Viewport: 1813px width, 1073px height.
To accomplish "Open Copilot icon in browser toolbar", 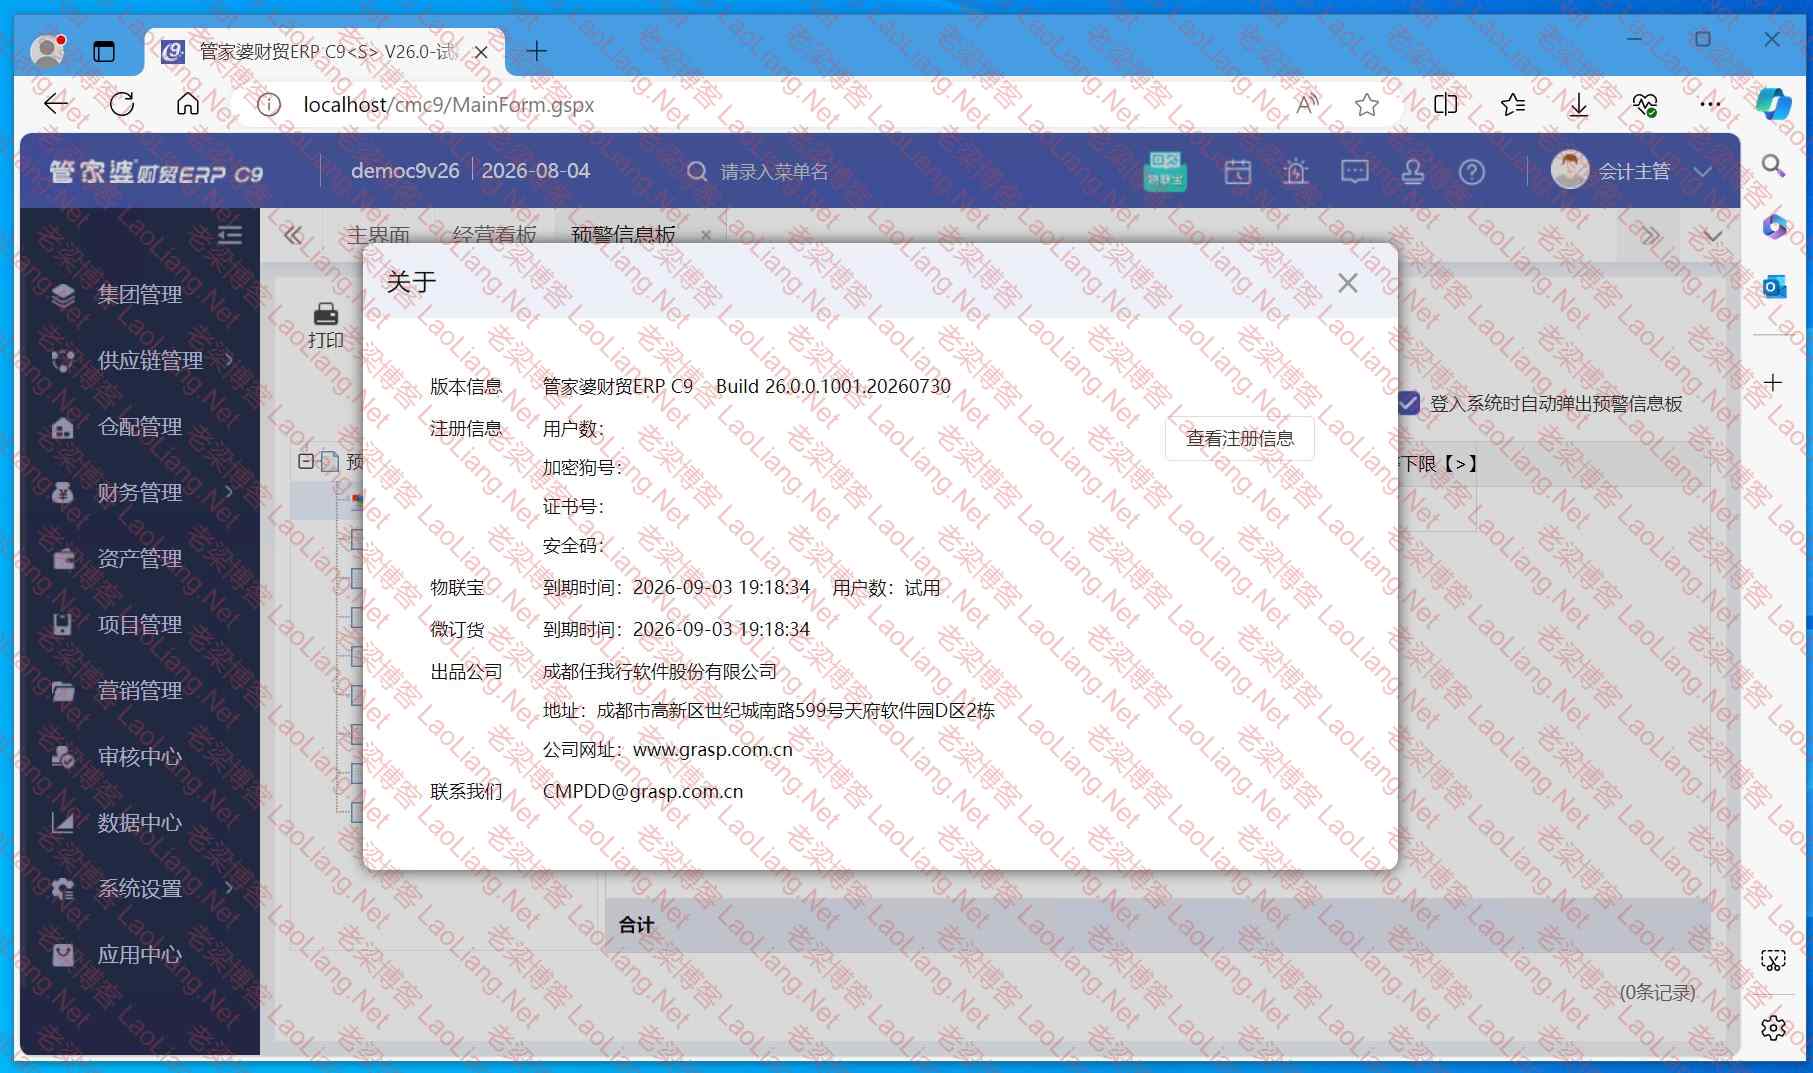I will tap(1774, 104).
